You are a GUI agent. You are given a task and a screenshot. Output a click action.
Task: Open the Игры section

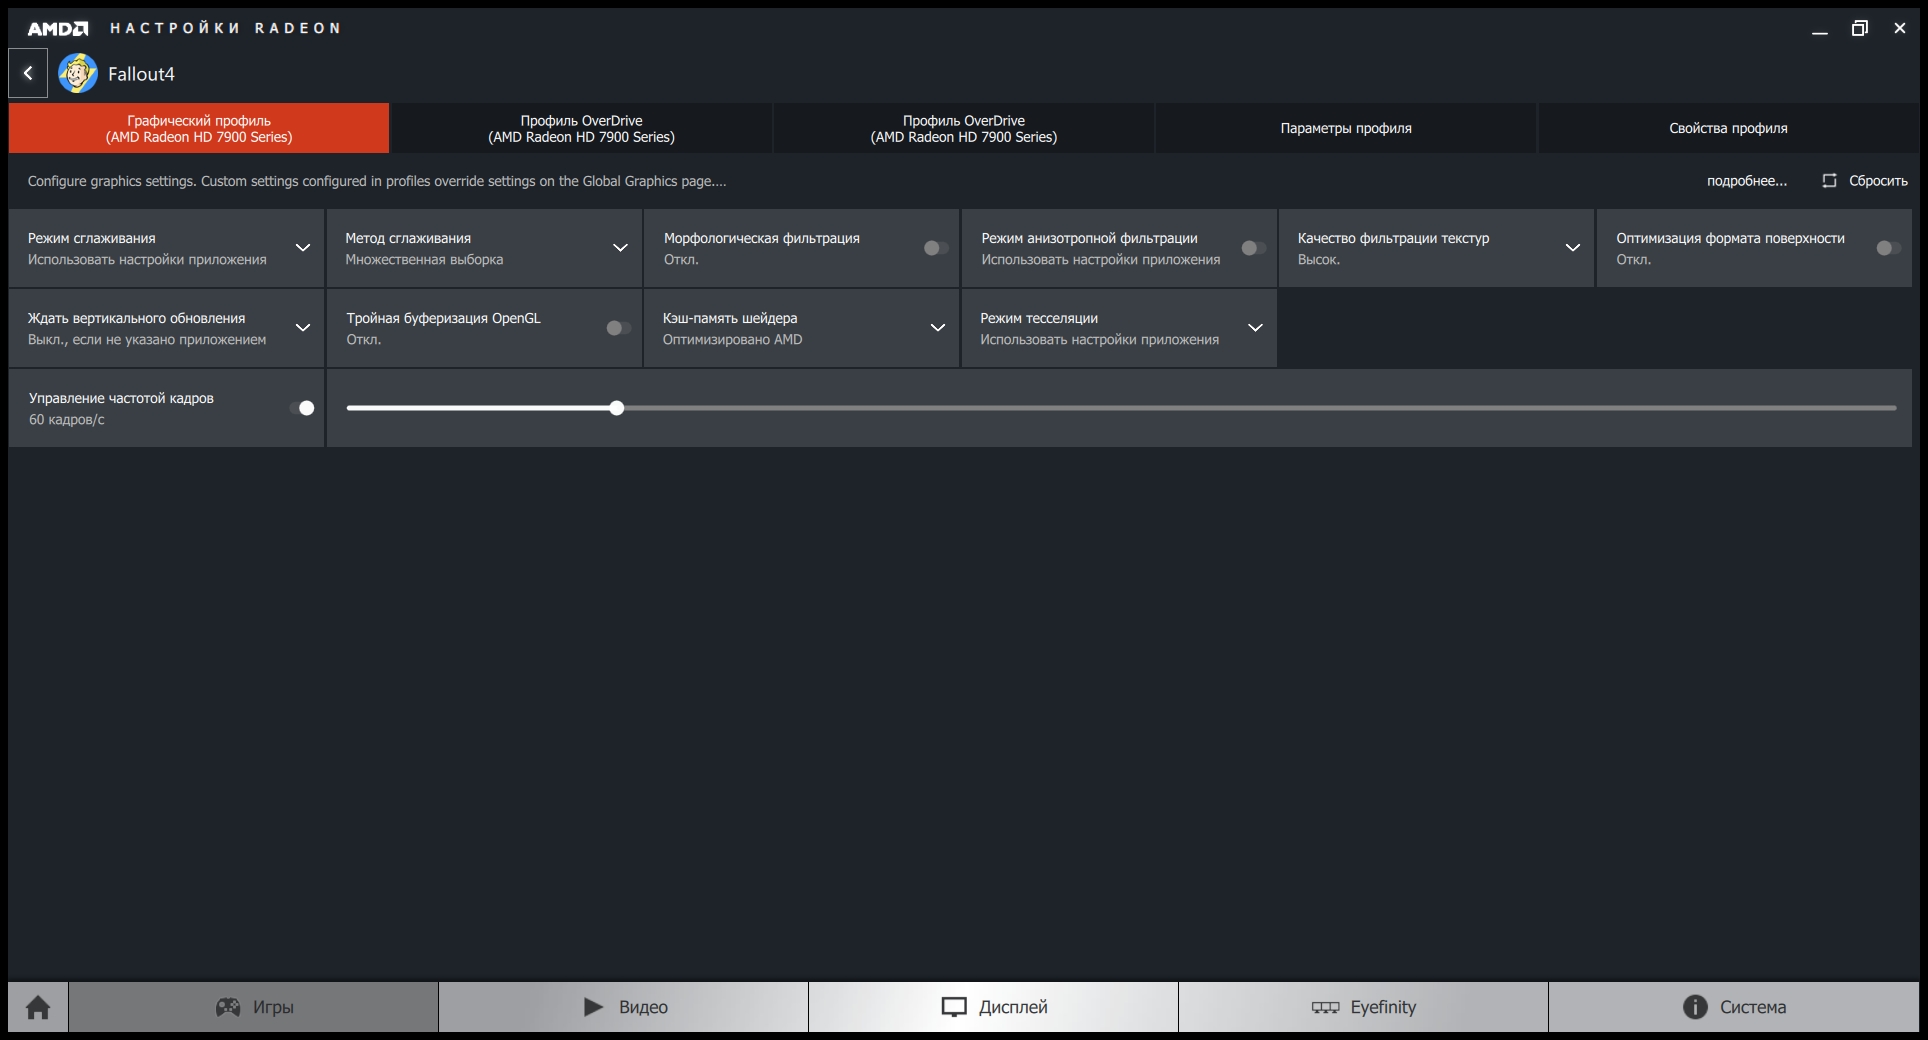coord(254,1007)
